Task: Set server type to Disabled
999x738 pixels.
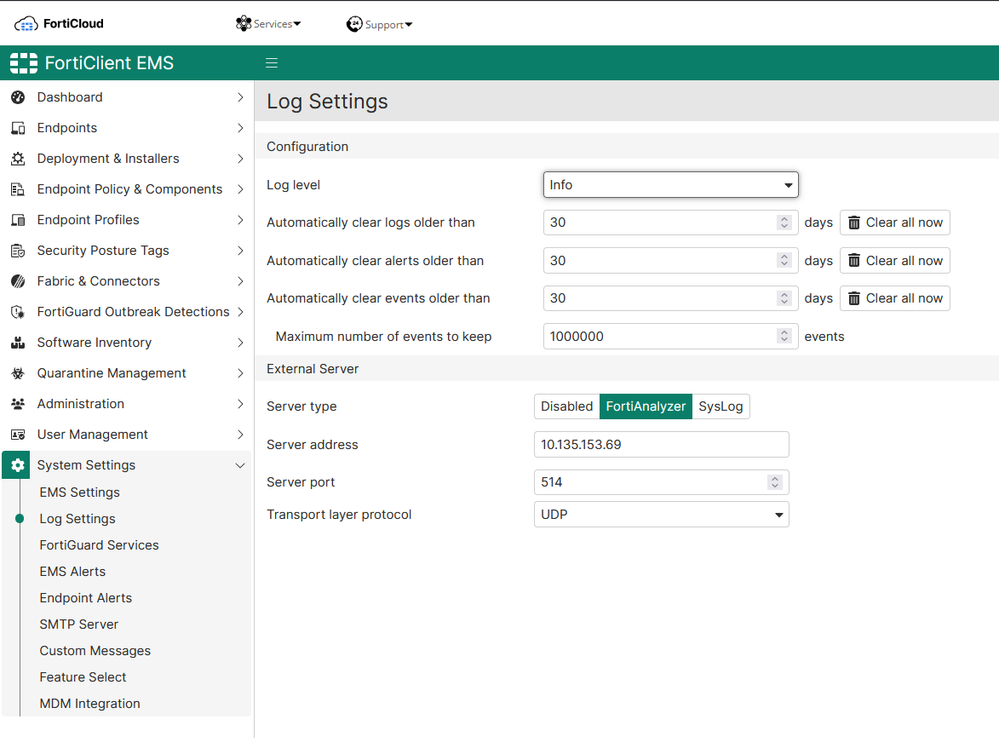Action: click(x=566, y=407)
